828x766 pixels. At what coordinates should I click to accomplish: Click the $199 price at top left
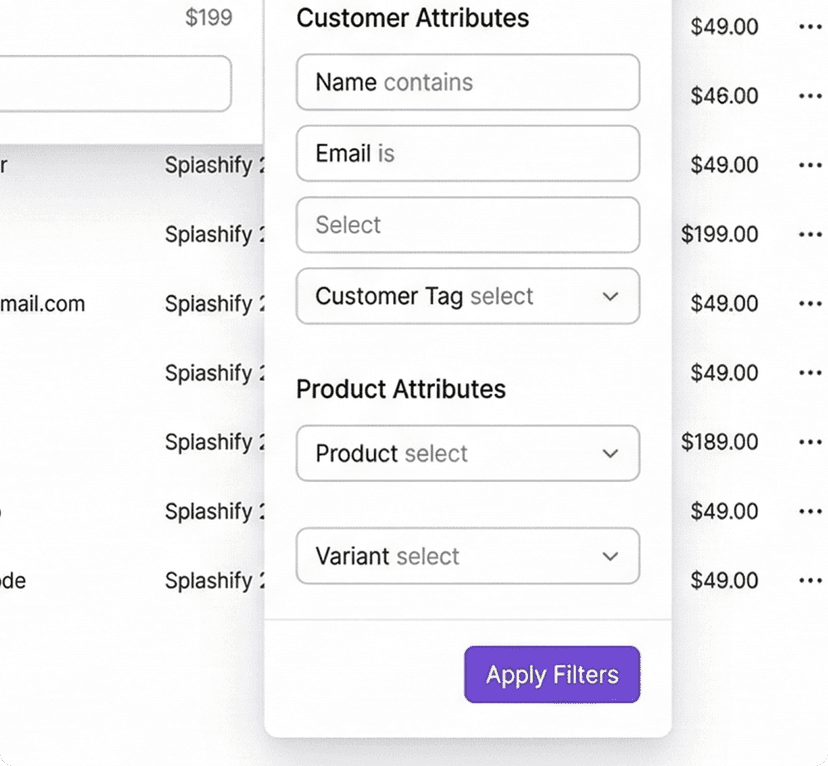207,17
